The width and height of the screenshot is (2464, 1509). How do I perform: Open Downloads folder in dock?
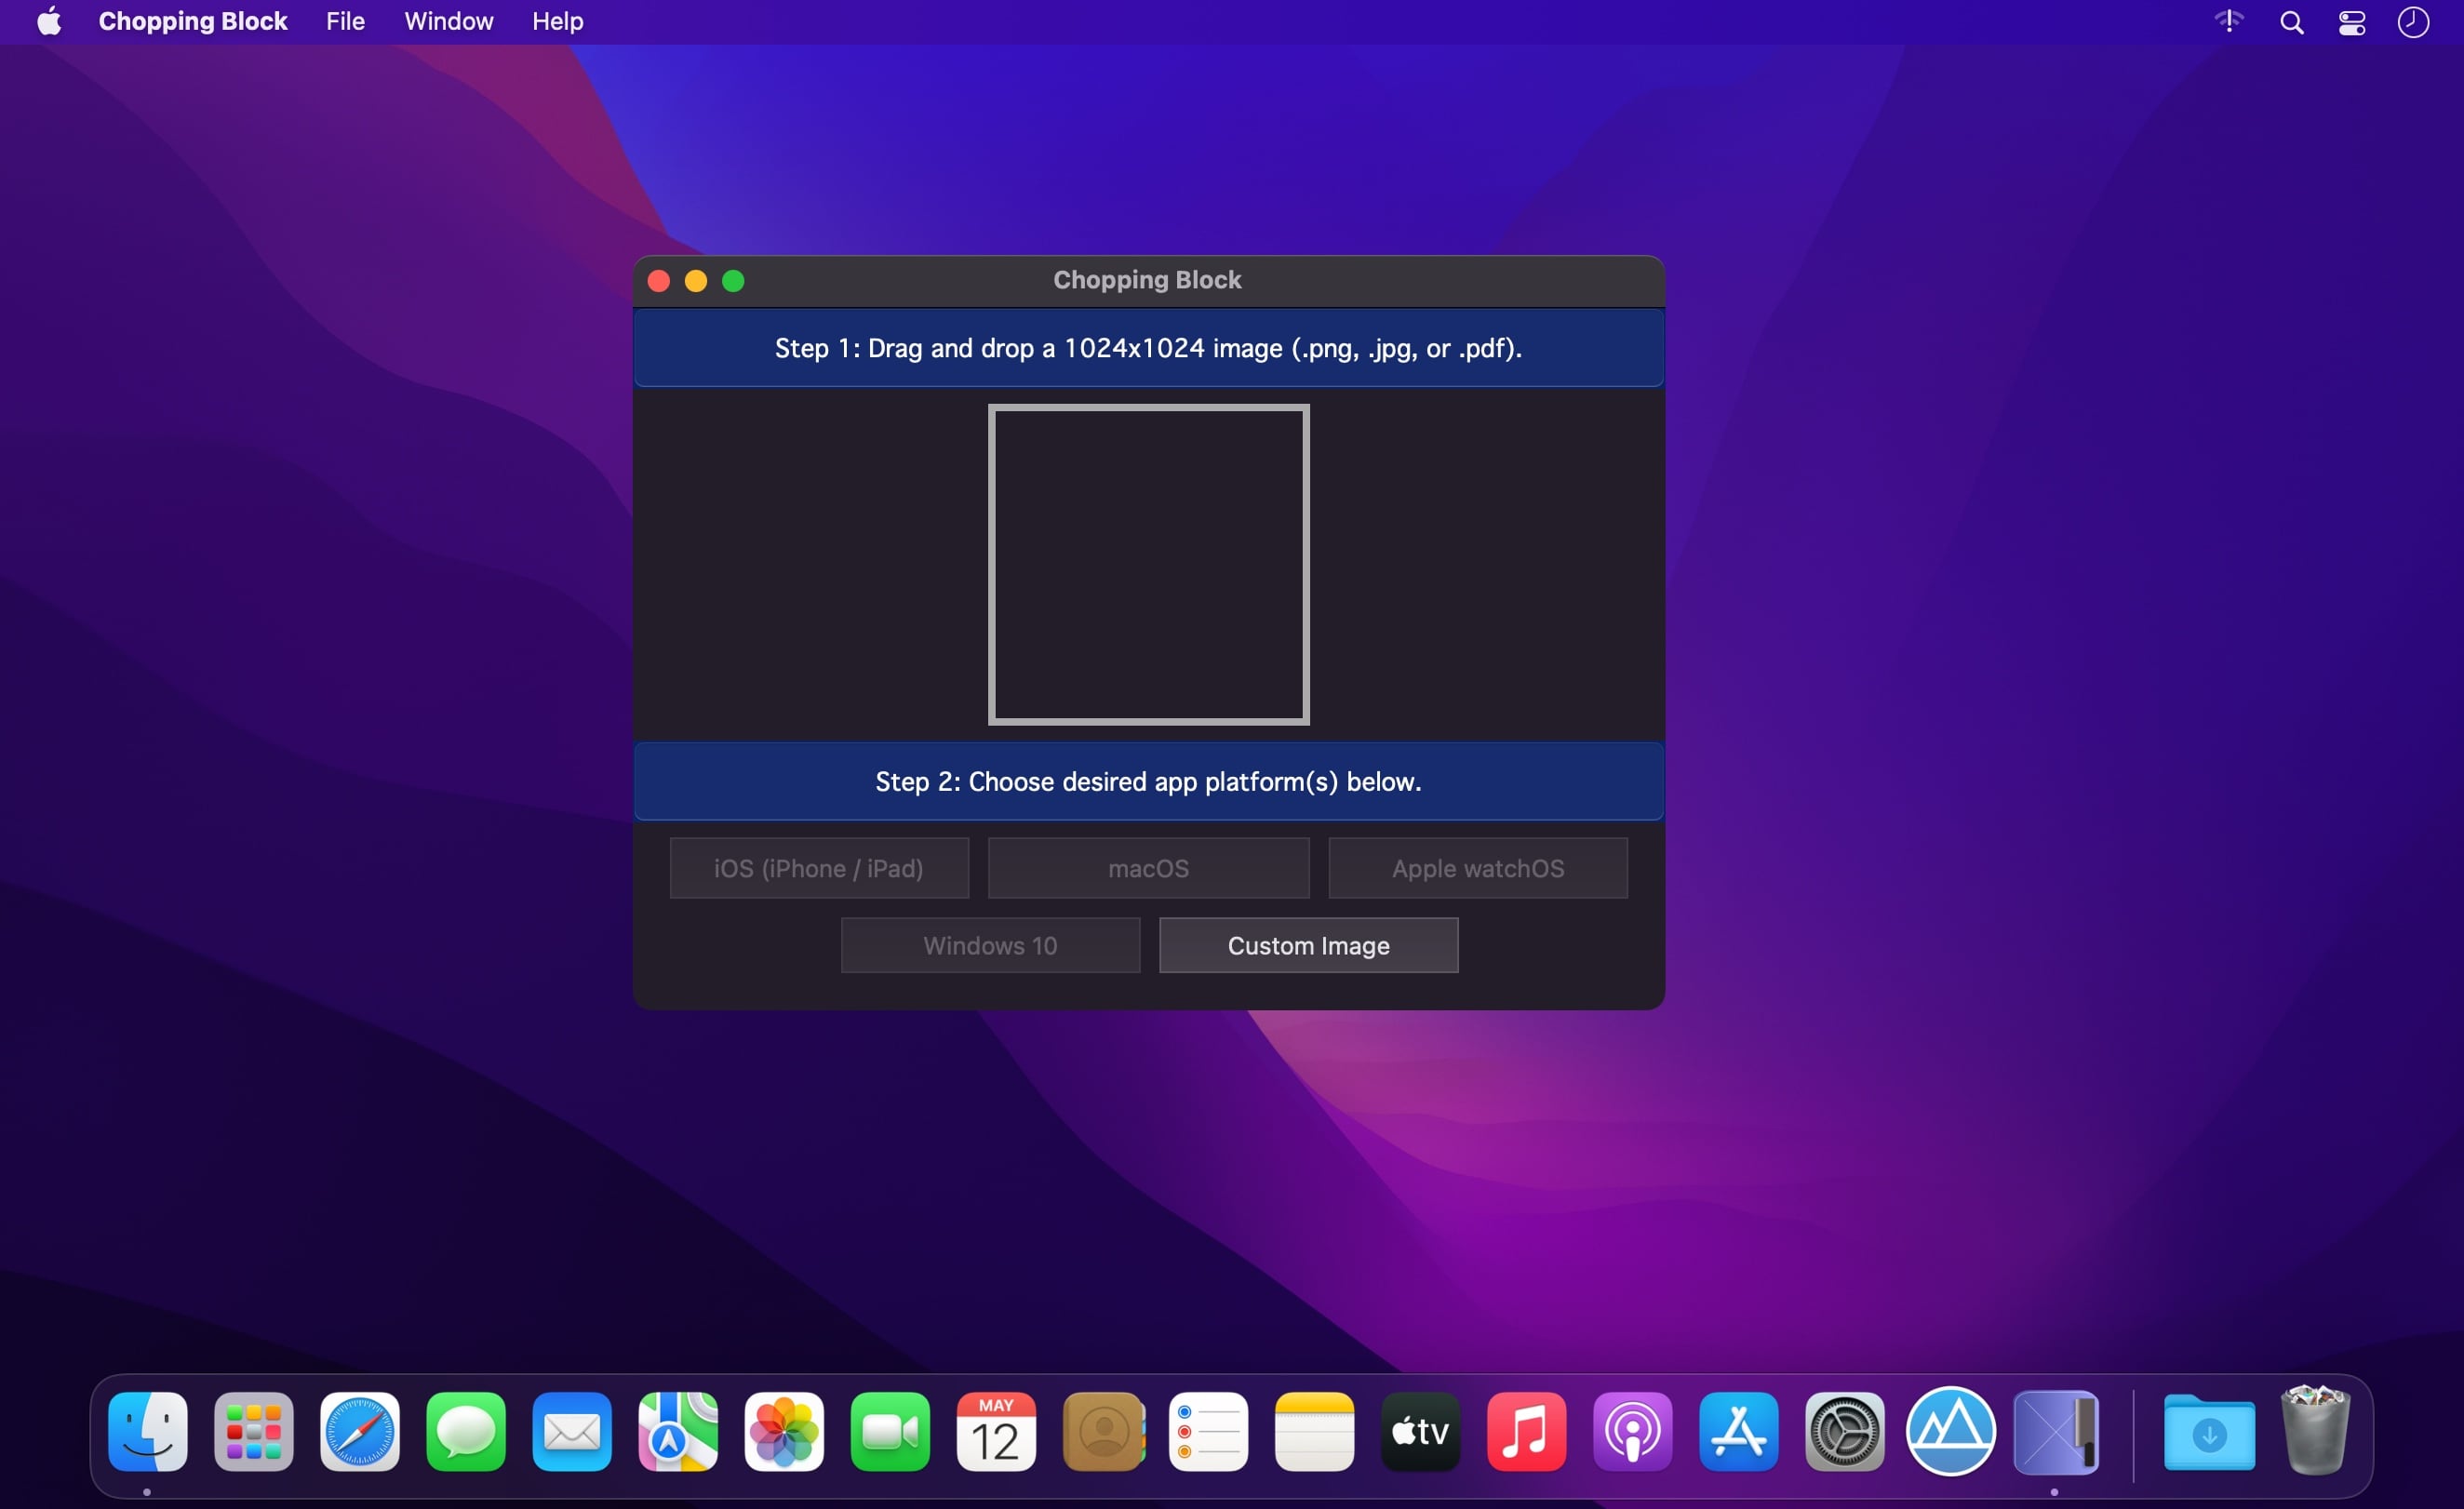click(2208, 1433)
